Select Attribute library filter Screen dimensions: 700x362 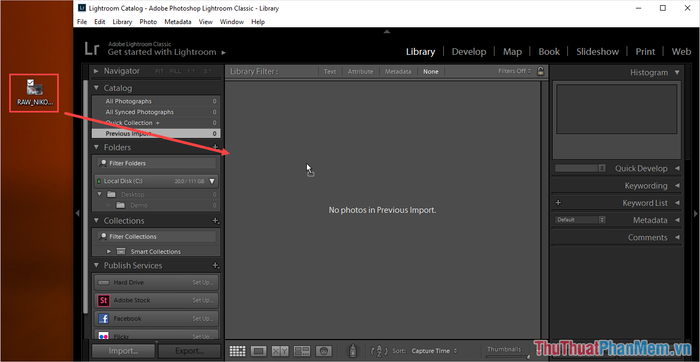point(360,71)
